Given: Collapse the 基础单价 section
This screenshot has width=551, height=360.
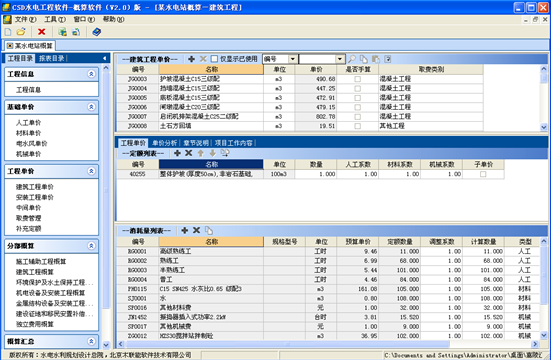Looking at the screenshot, I should (x=91, y=107).
